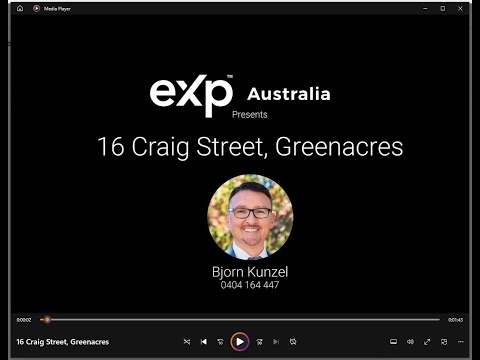Seek to the middle of the video timeline
The width and height of the screenshot is (480, 360).
click(x=240, y=320)
